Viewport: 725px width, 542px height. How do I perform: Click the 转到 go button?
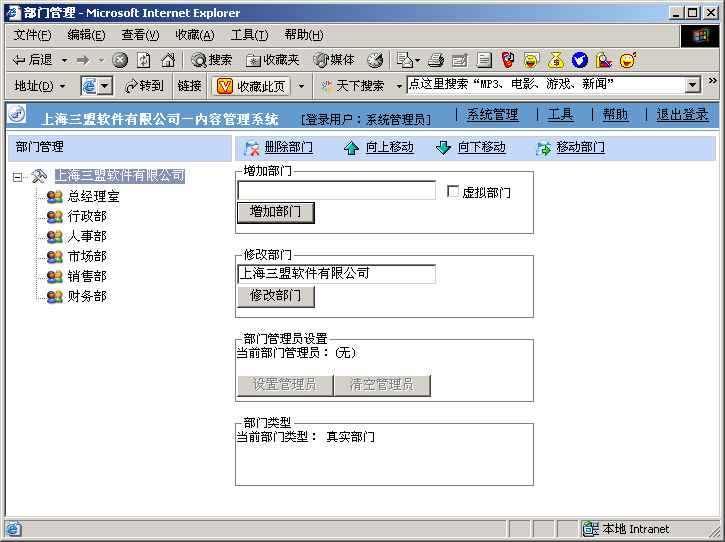pos(145,86)
